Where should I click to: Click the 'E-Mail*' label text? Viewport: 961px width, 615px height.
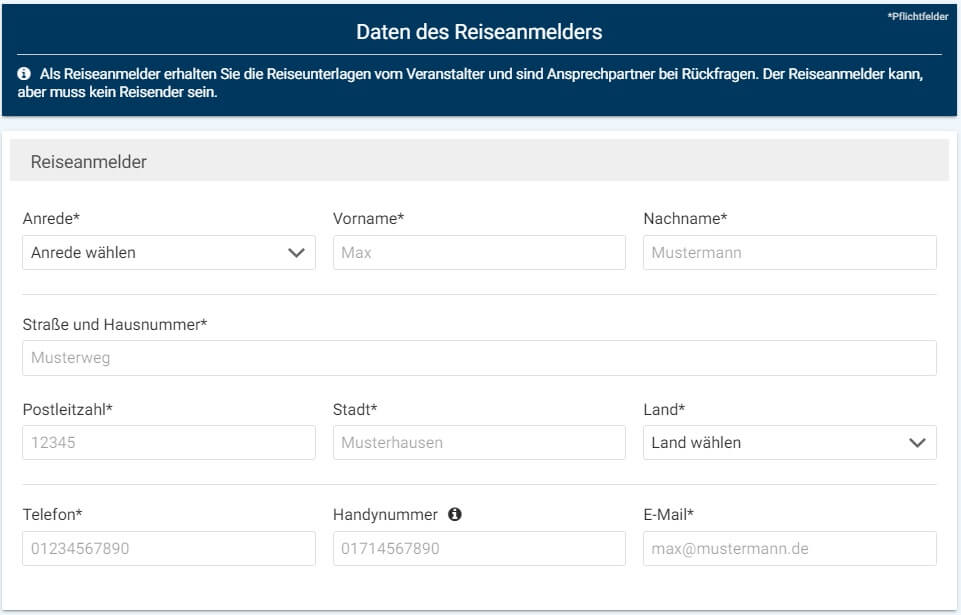[x=668, y=515]
